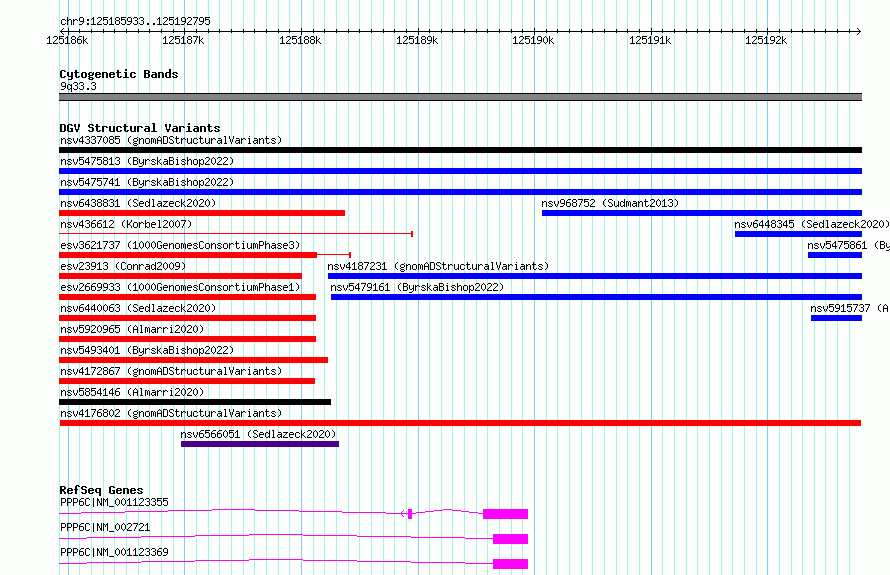This screenshot has width=890, height=575.
Task: Click the 125191k ruler position
Action: 650,40
